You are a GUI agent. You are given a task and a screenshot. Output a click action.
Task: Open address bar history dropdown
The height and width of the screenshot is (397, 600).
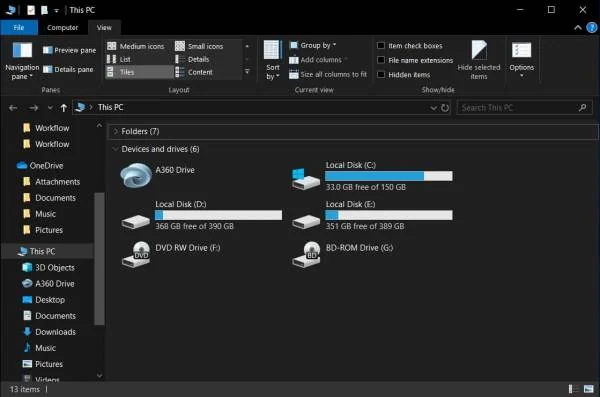(x=434, y=108)
